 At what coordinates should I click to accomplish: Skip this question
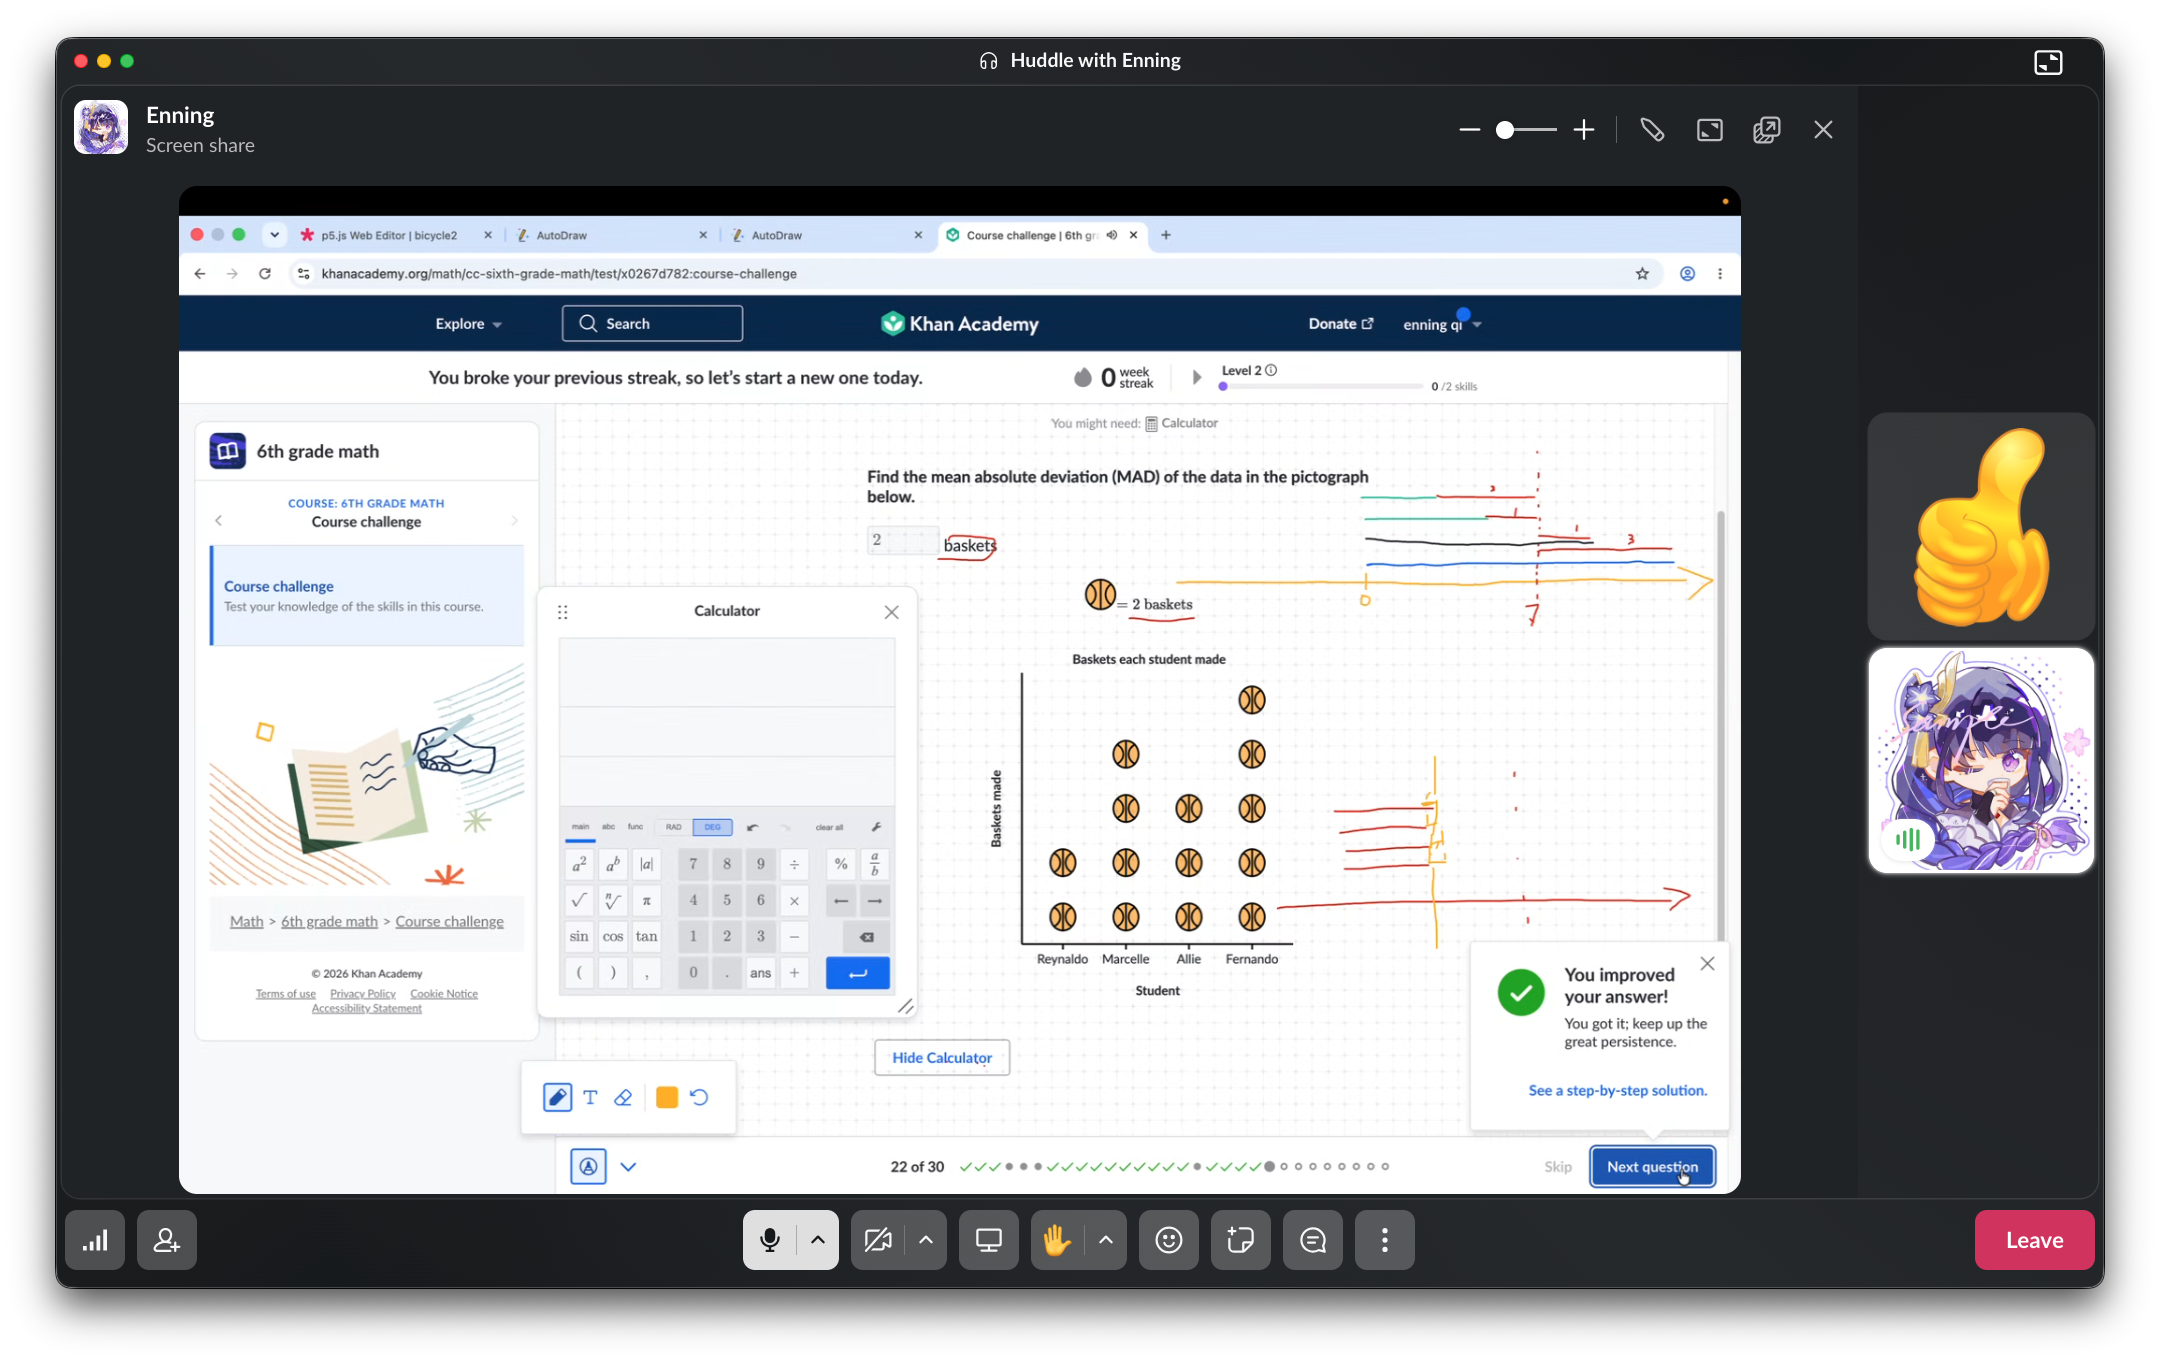point(1557,1167)
